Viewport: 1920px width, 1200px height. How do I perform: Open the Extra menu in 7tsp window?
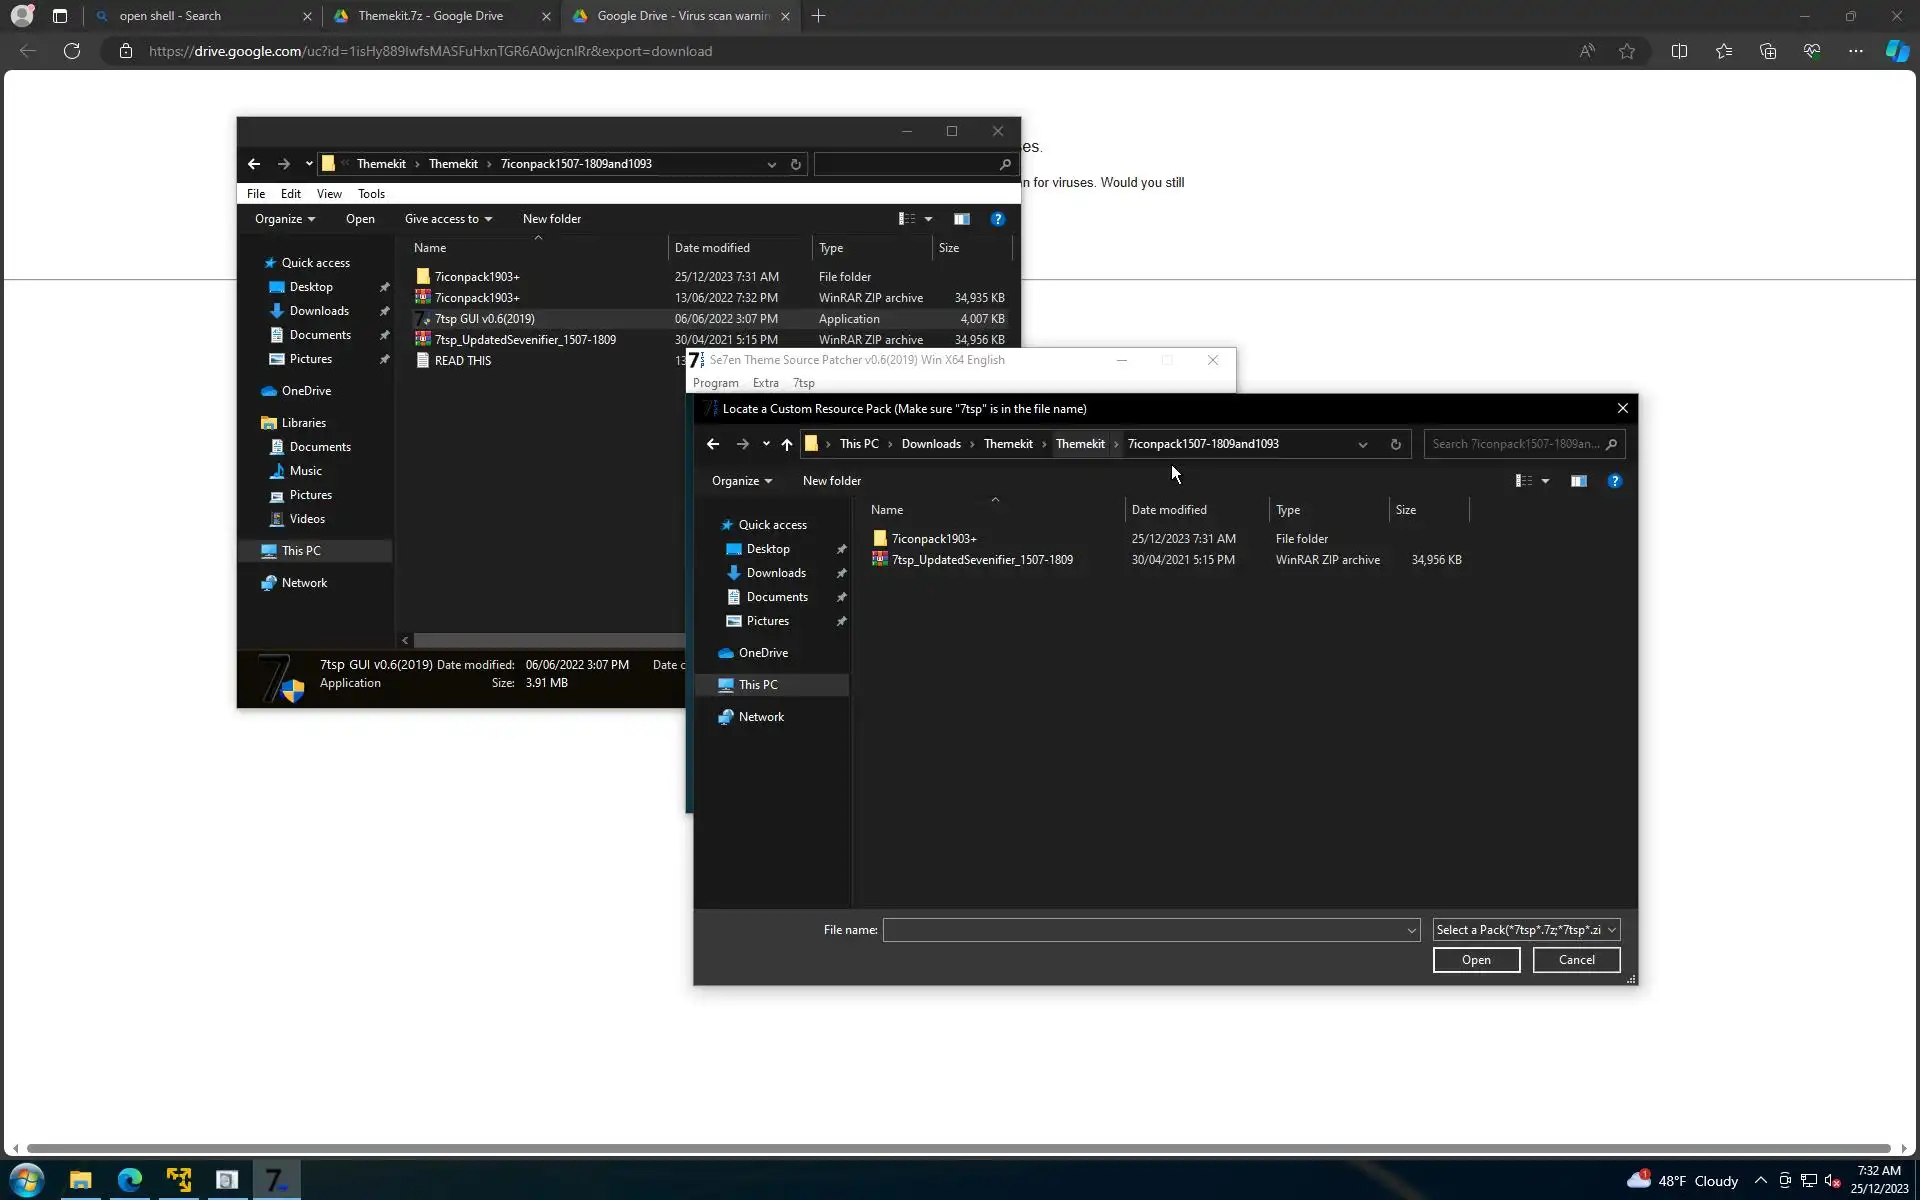(765, 383)
